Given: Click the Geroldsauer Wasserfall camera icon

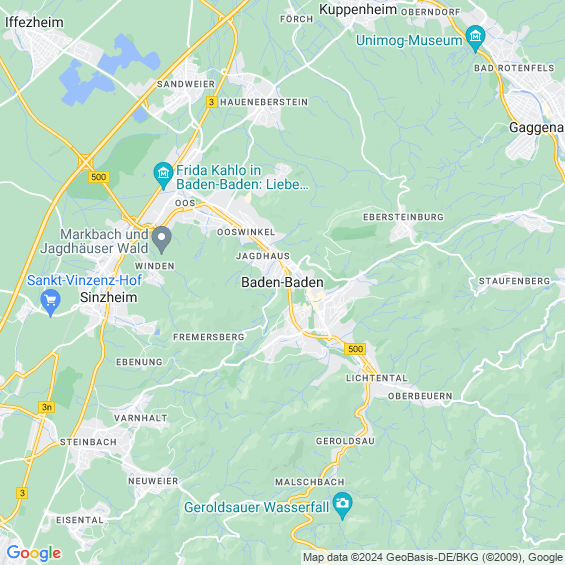Looking at the screenshot, I should 342,505.
